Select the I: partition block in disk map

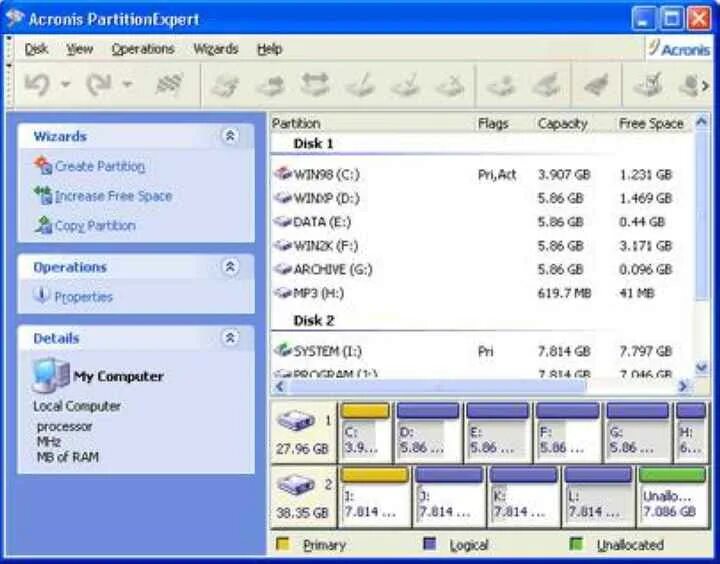375,496
